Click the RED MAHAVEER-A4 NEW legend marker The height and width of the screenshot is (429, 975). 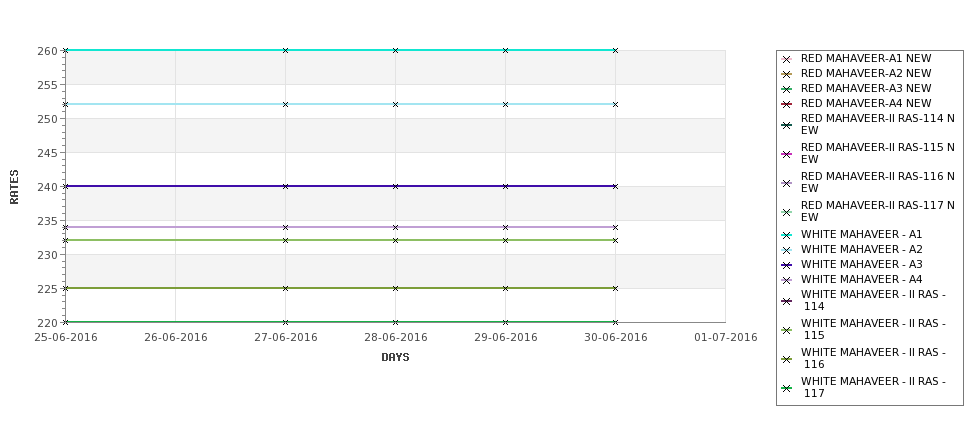[787, 104]
